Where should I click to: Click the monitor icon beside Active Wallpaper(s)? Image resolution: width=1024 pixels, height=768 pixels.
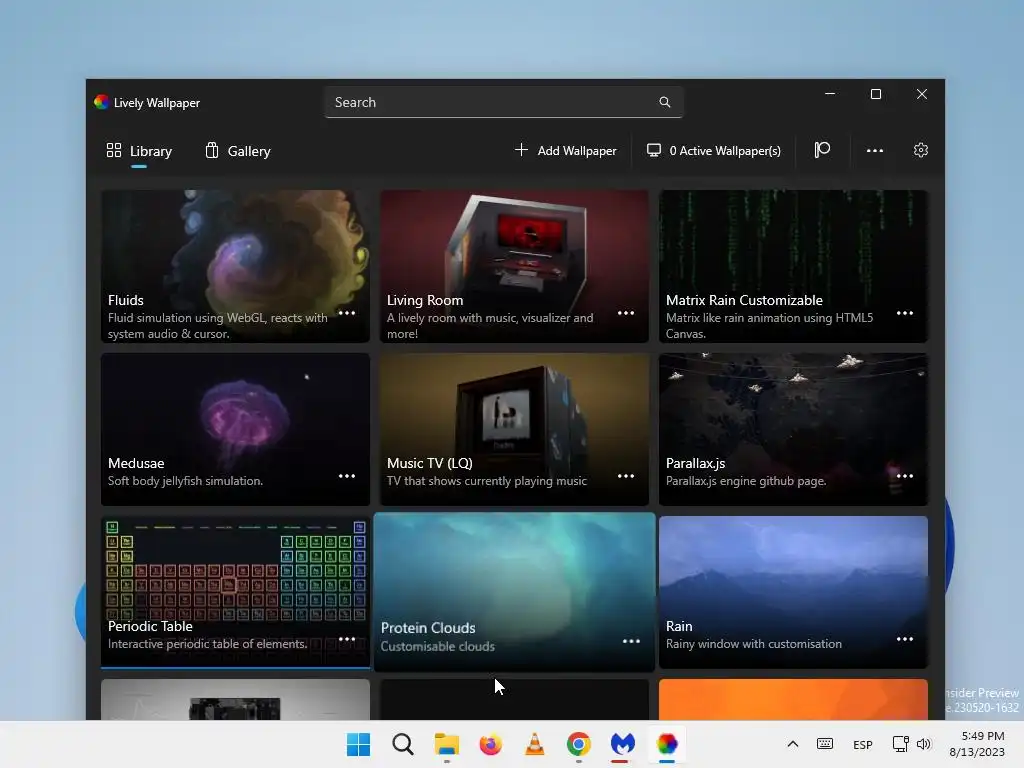point(654,150)
